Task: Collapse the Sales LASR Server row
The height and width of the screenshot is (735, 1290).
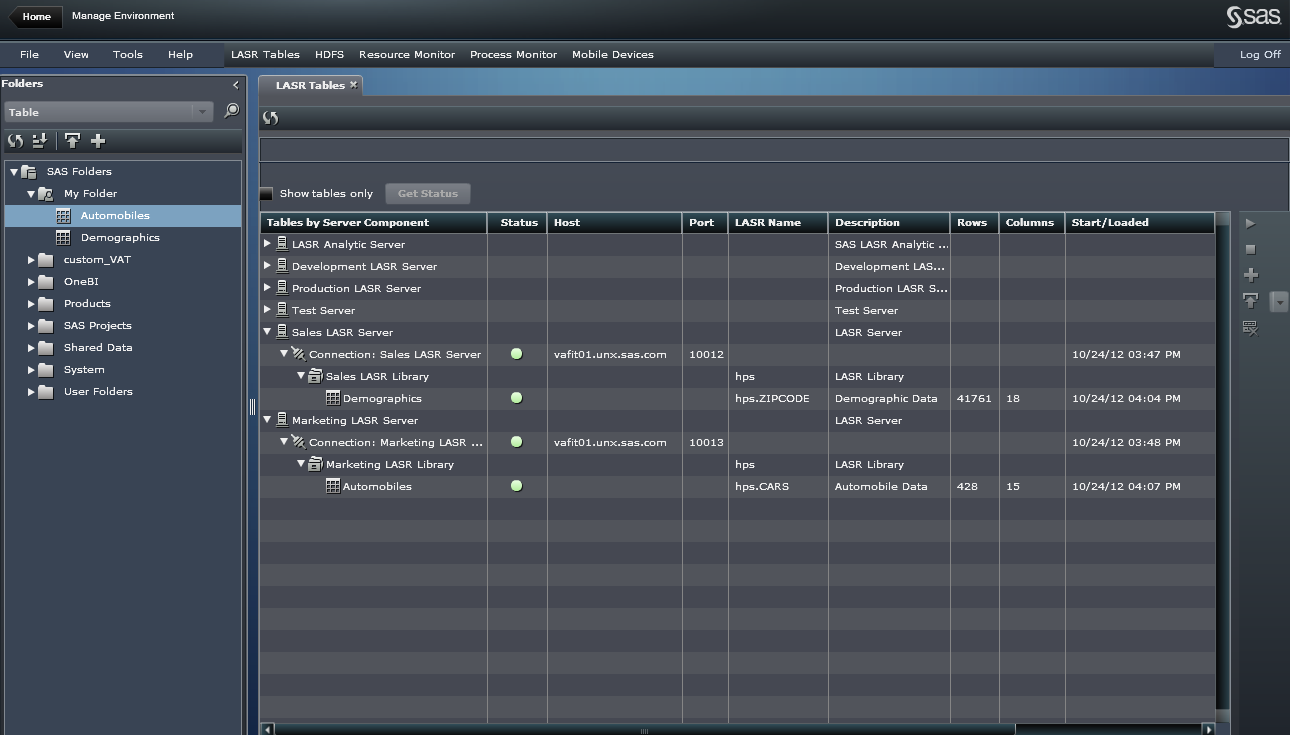Action: (x=266, y=332)
